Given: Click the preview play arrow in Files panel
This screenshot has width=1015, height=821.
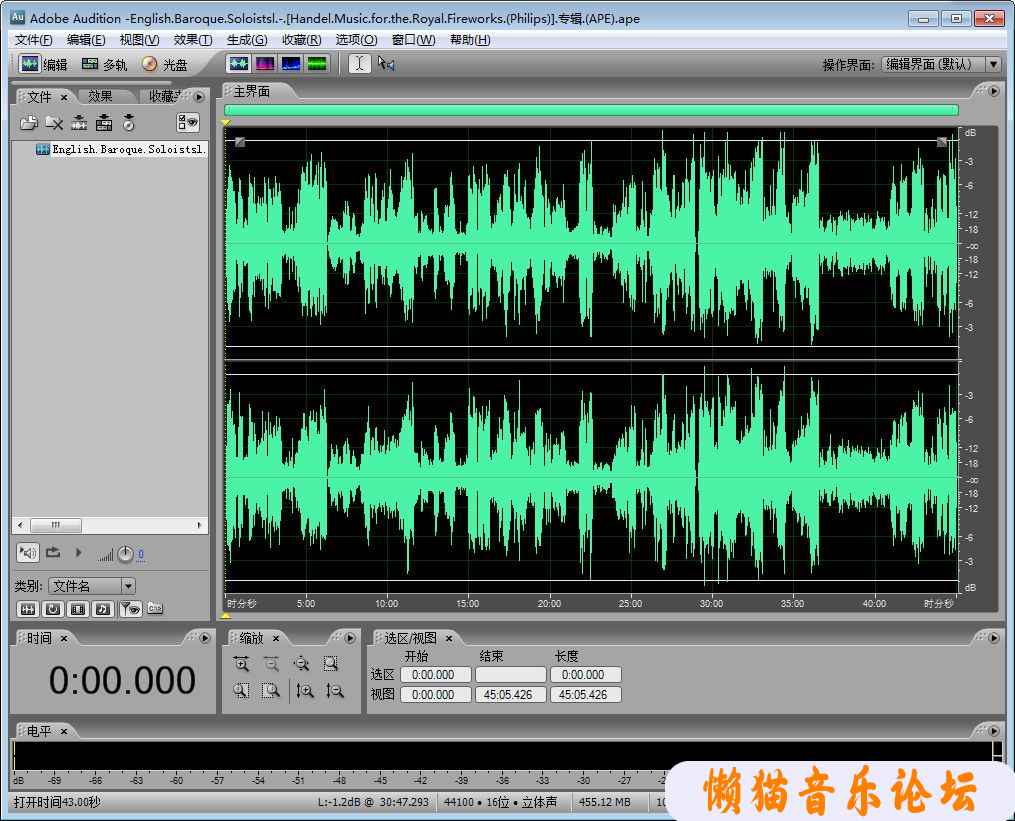Looking at the screenshot, I should 78,552.
